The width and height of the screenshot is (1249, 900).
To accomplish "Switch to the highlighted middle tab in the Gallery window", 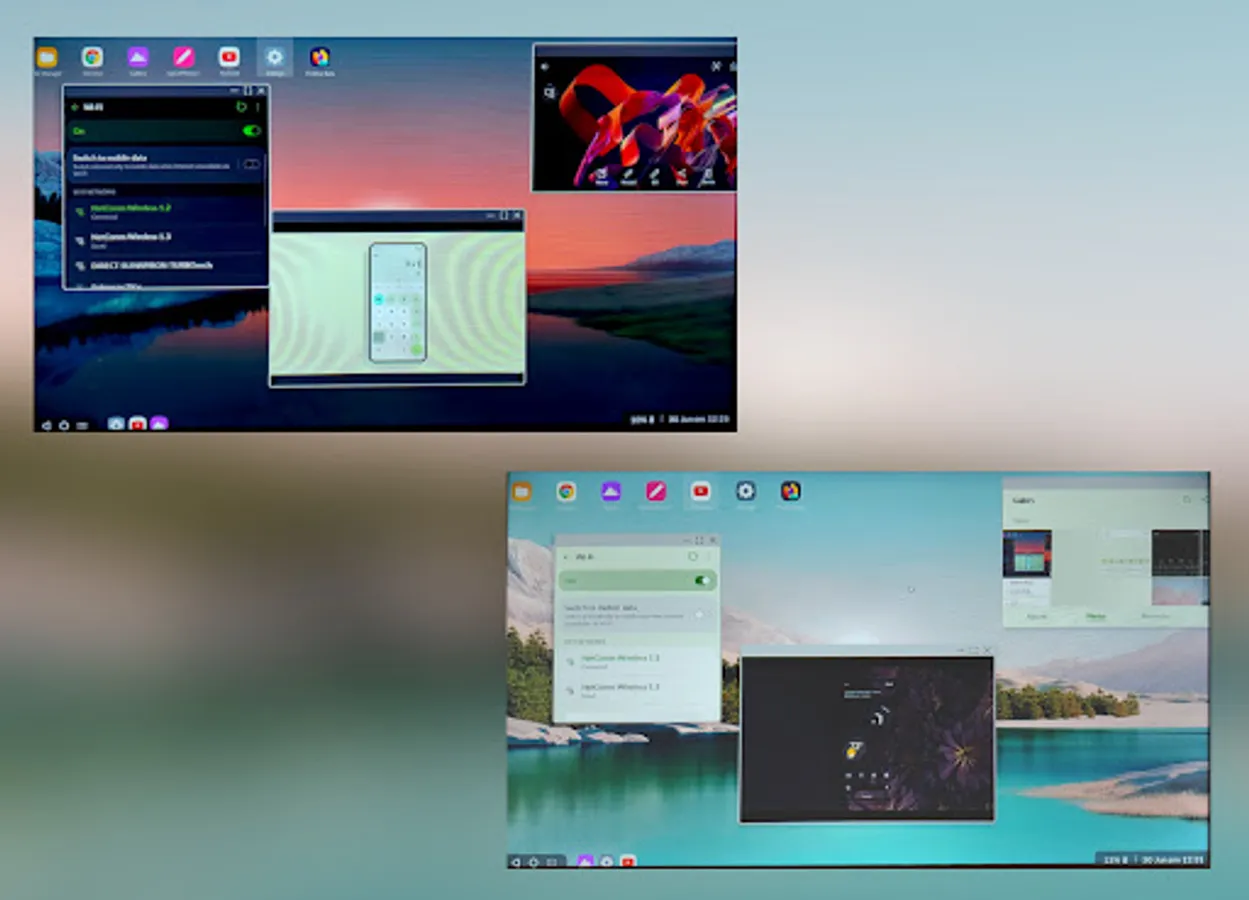I will coord(1097,616).
